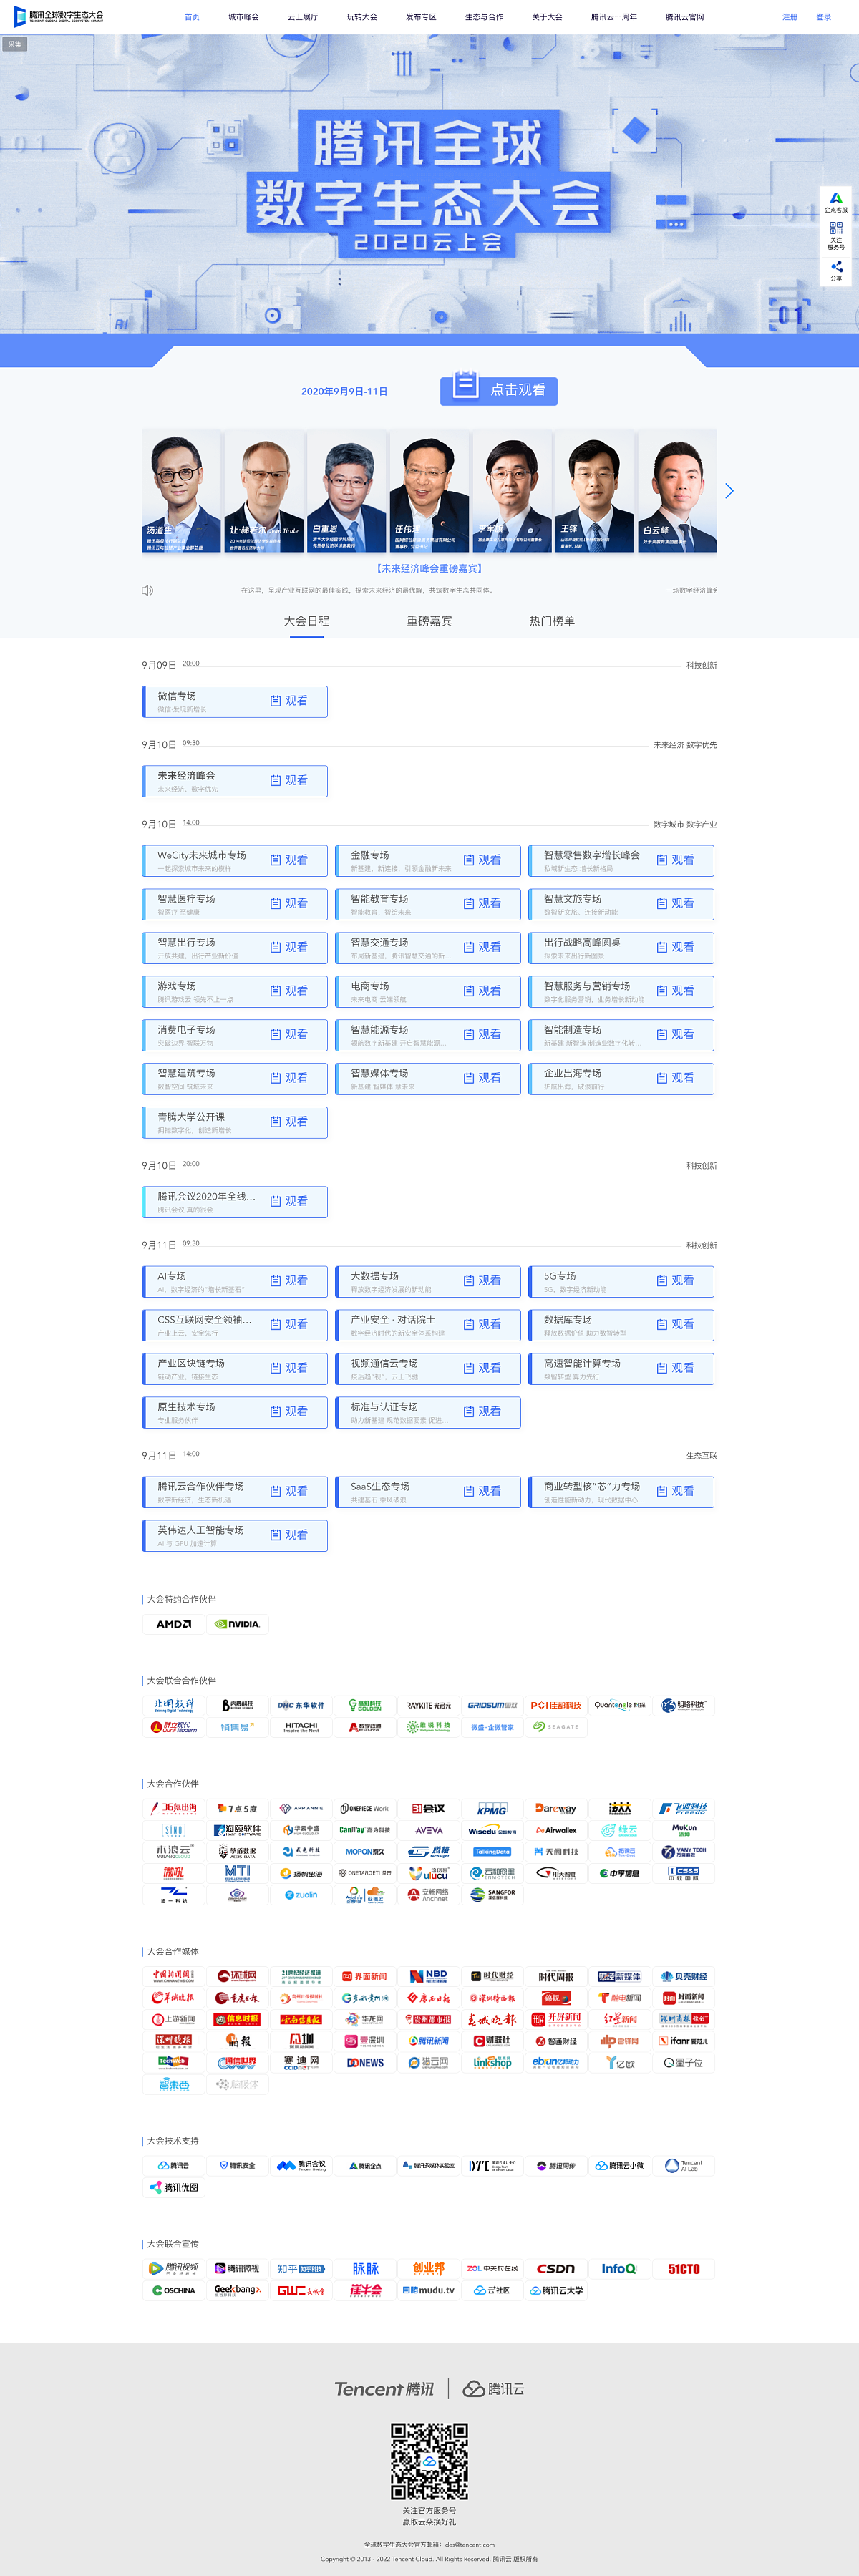Open the Airwallex partner logo

(556, 1830)
